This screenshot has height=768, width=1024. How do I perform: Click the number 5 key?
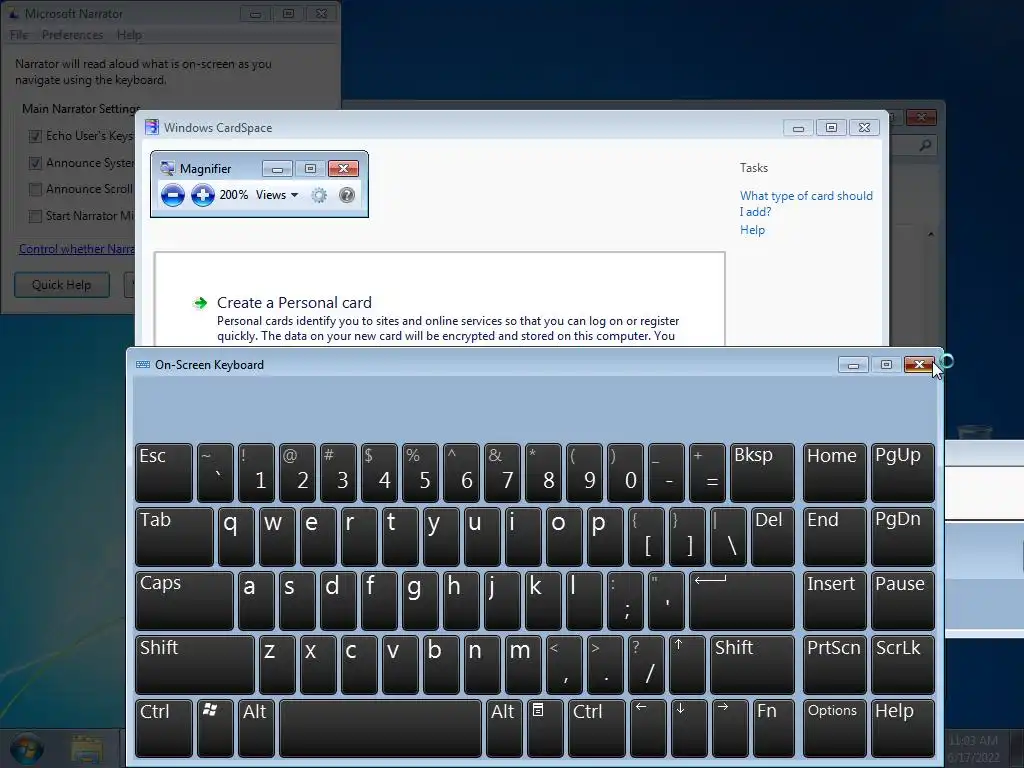[x=421, y=472]
